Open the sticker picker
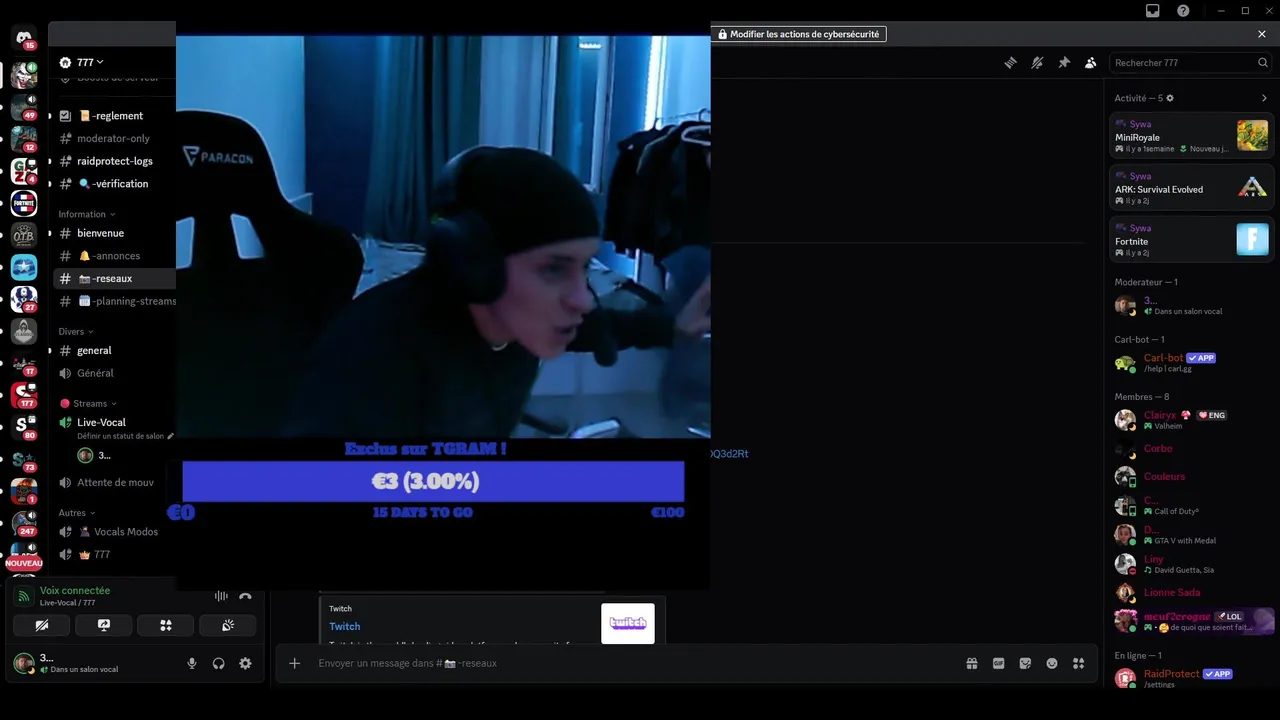The width and height of the screenshot is (1280, 720). [x=1025, y=663]
